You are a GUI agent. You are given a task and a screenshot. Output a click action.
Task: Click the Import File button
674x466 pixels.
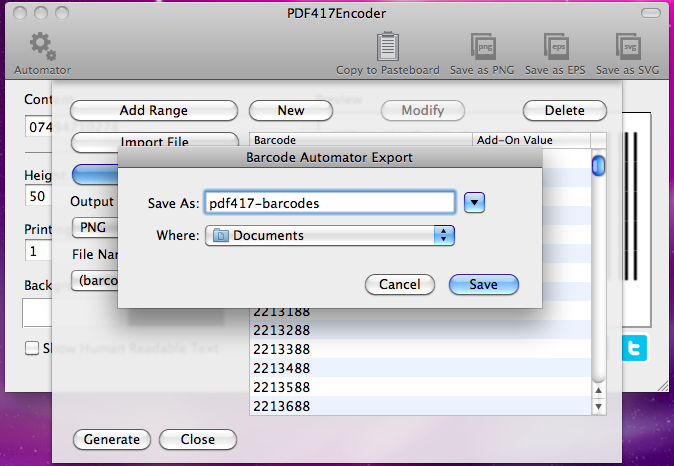point(154,142)
